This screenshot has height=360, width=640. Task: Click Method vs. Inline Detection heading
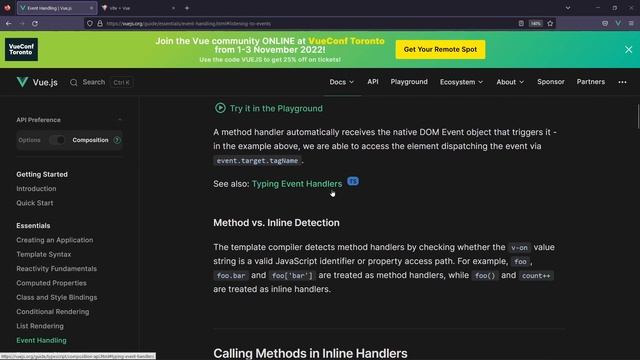(x=276, y=222)
